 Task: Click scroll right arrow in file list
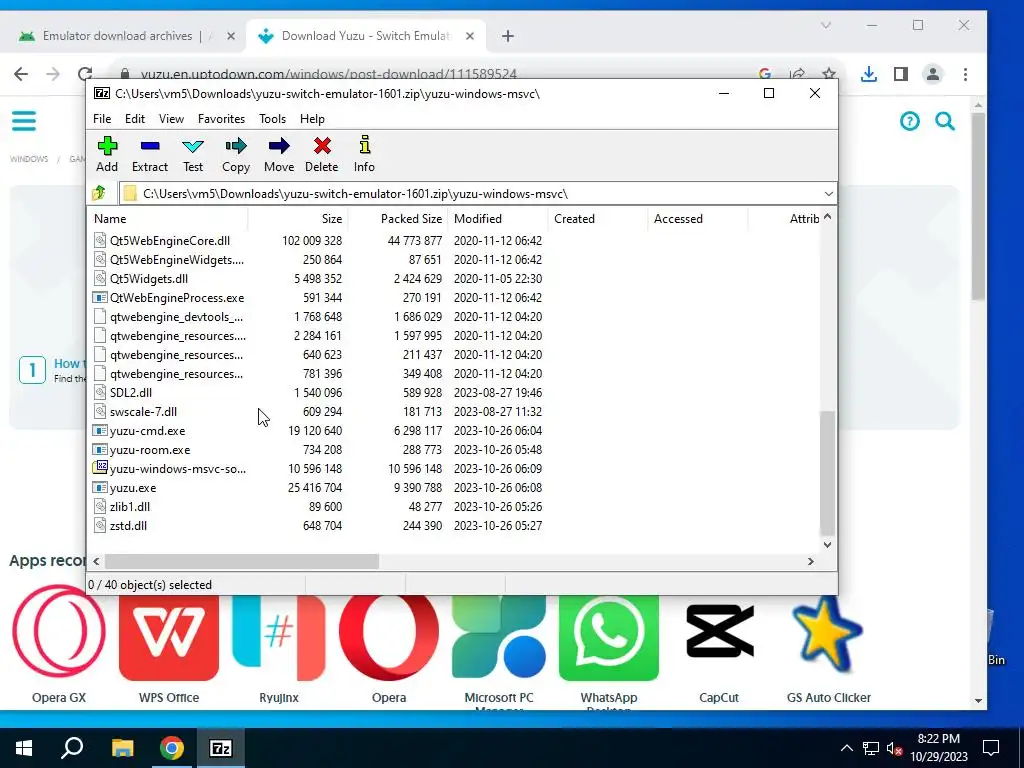click(x=810, y=561)
